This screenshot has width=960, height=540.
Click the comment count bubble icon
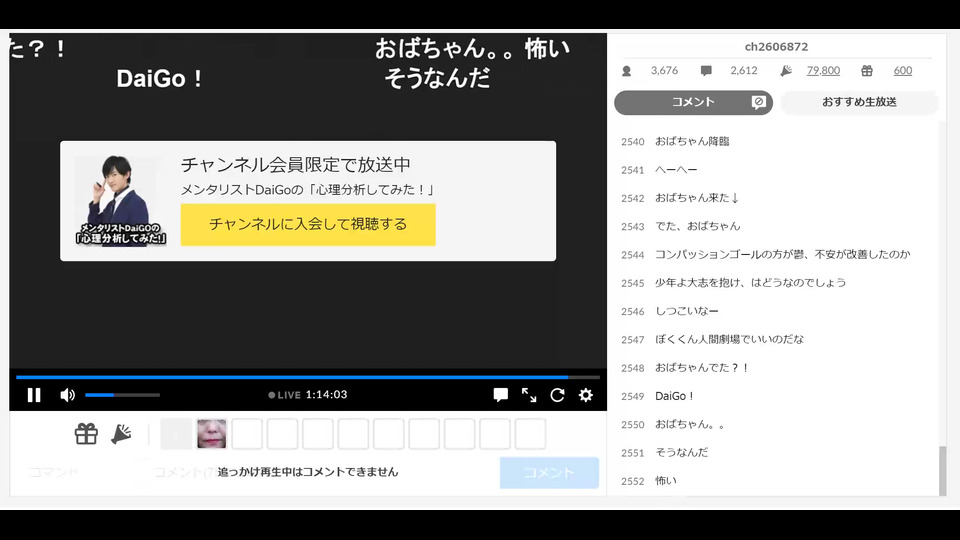tap(706, 71)
